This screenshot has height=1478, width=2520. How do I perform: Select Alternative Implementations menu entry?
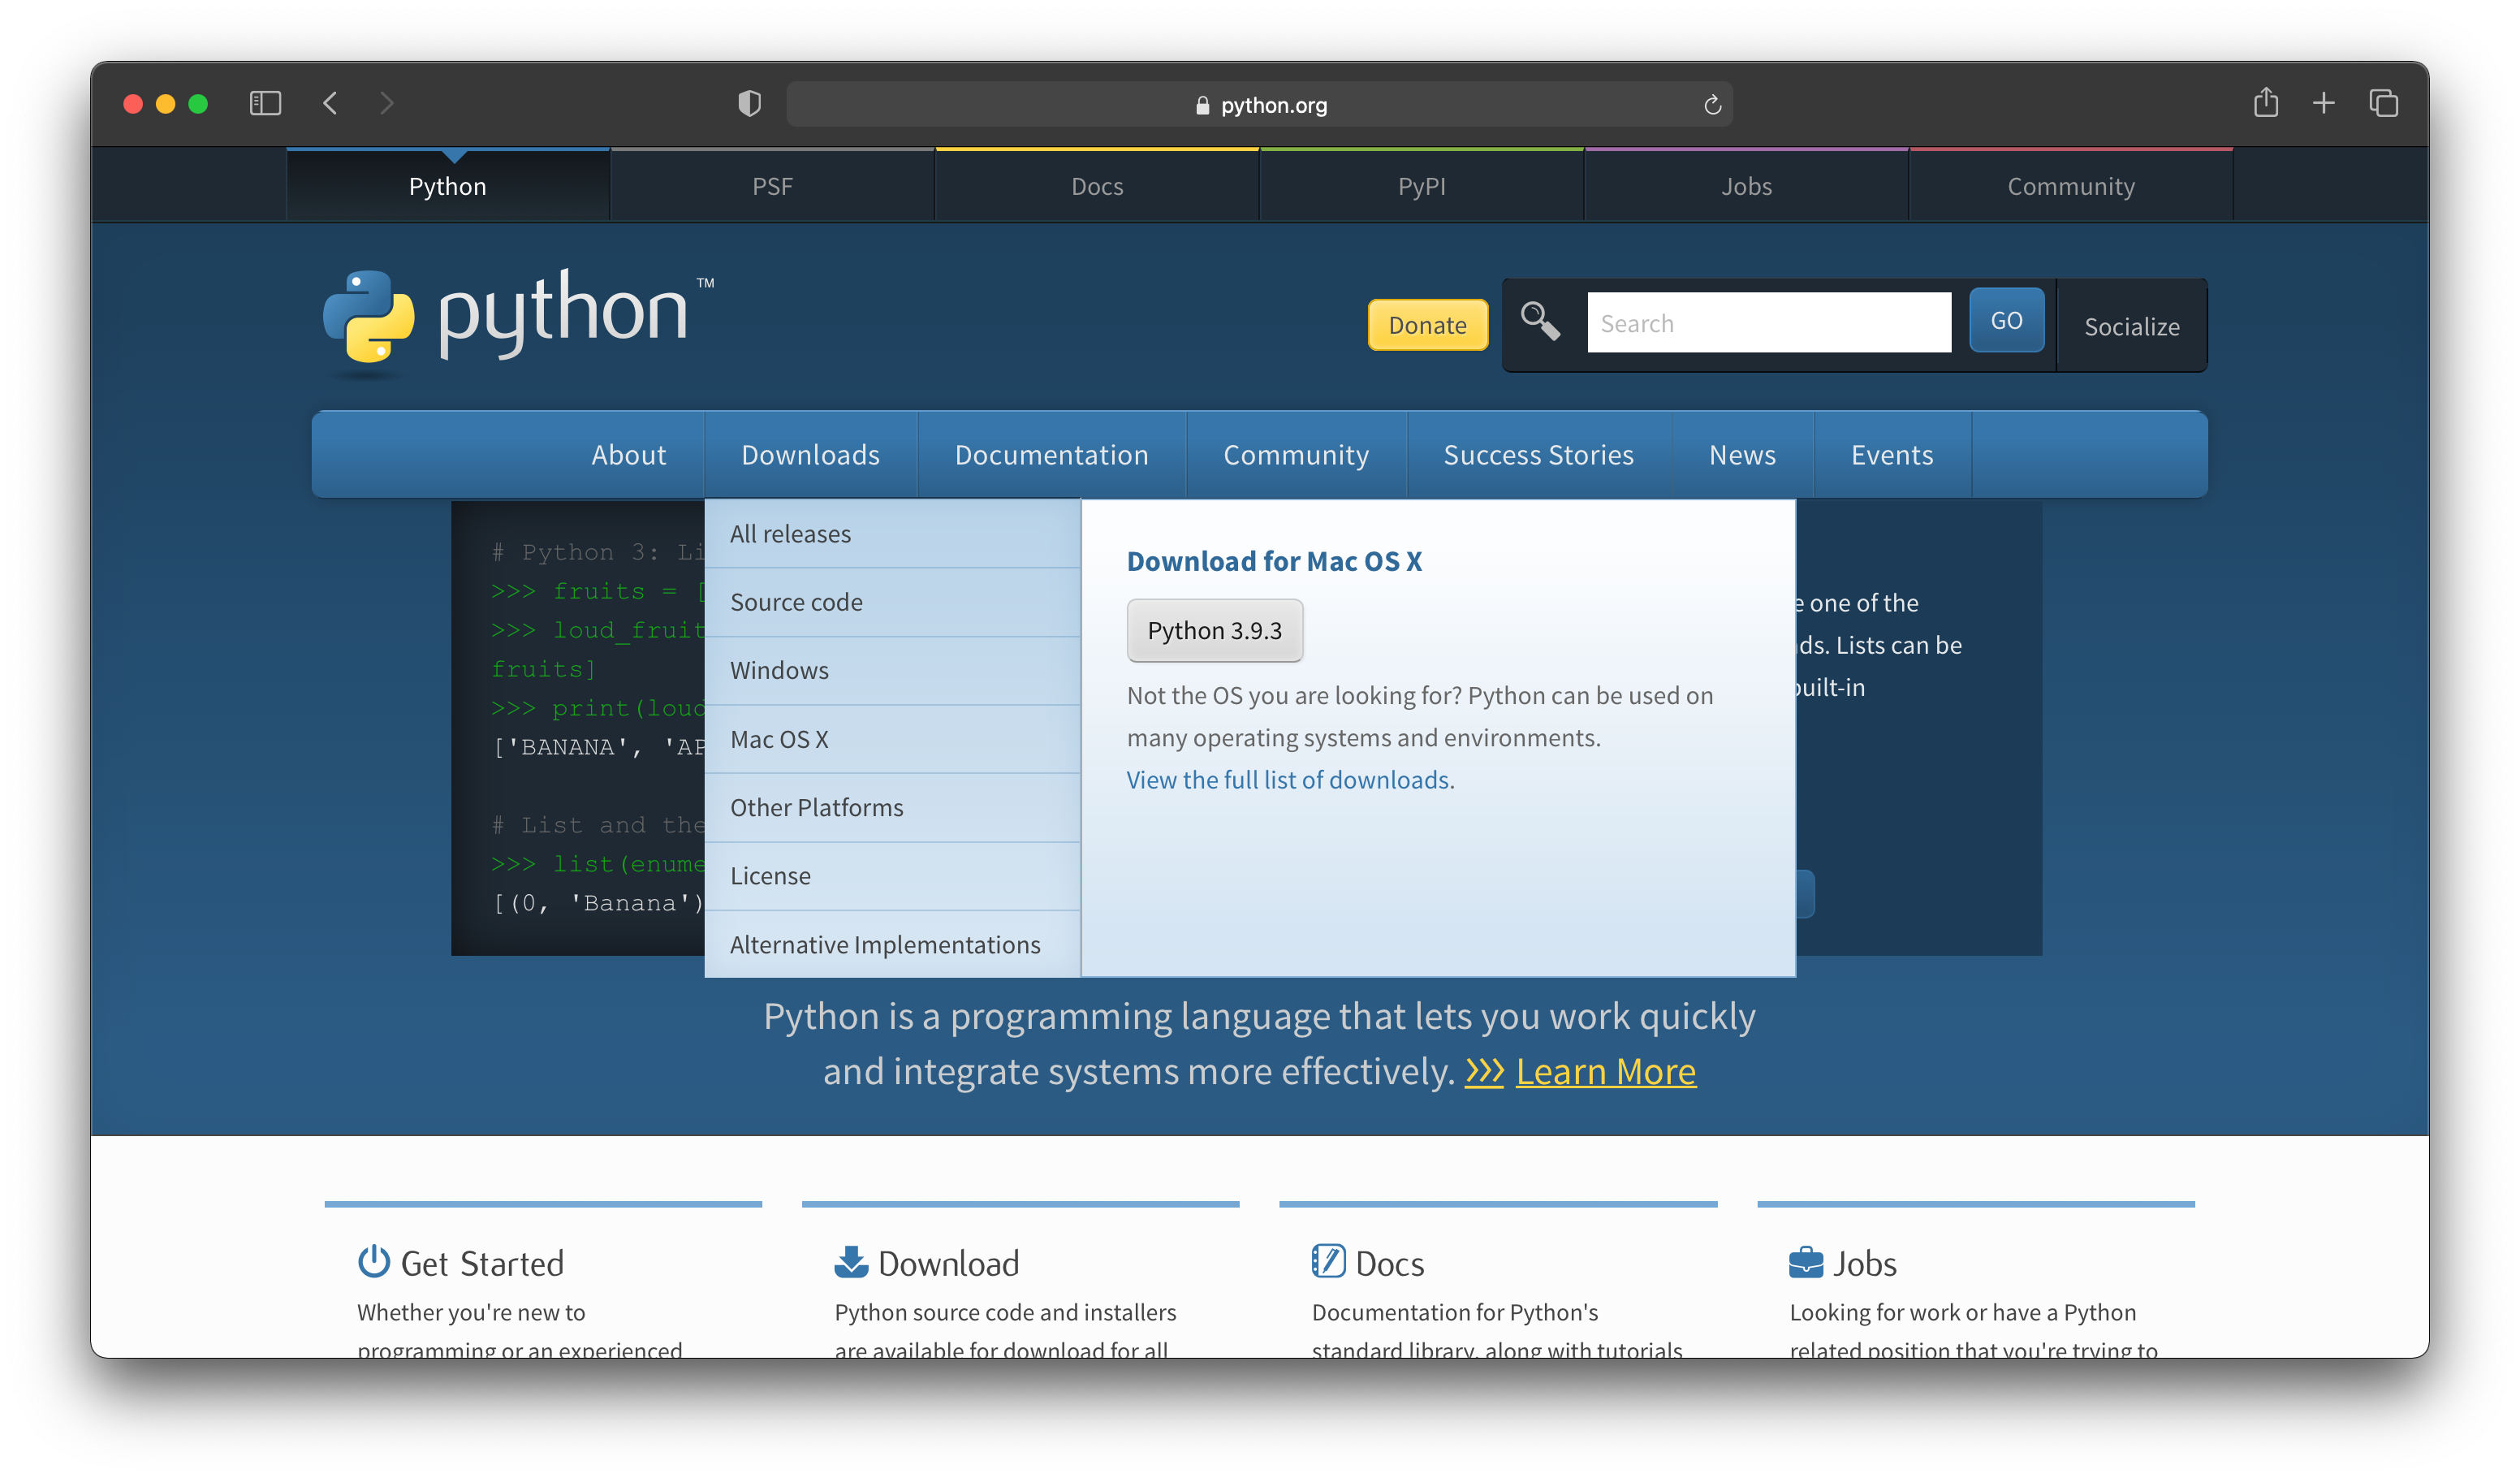(x=892, y=944)
